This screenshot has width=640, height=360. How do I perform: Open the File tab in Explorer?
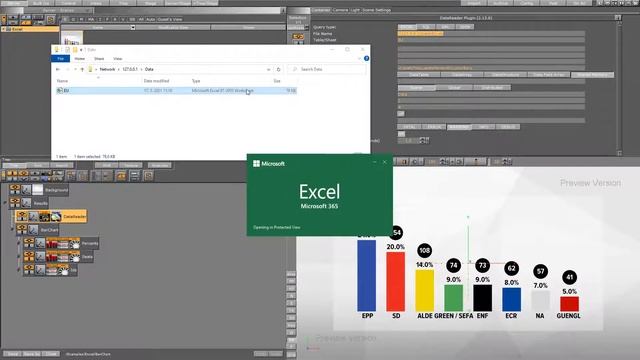(60, 59)
